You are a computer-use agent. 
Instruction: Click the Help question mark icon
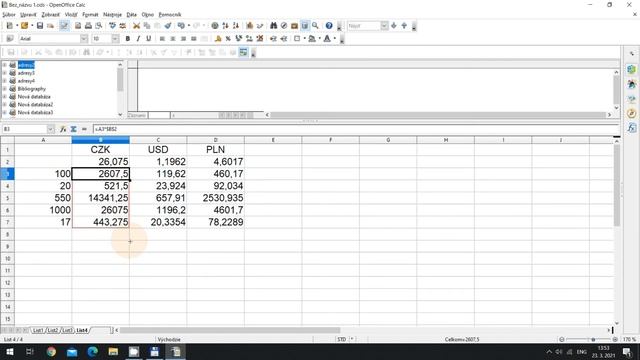(x=329, y=26)
